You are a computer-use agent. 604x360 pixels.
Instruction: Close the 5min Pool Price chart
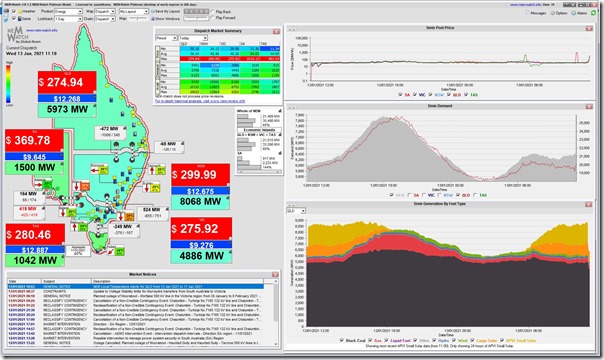tap(589, 28)
